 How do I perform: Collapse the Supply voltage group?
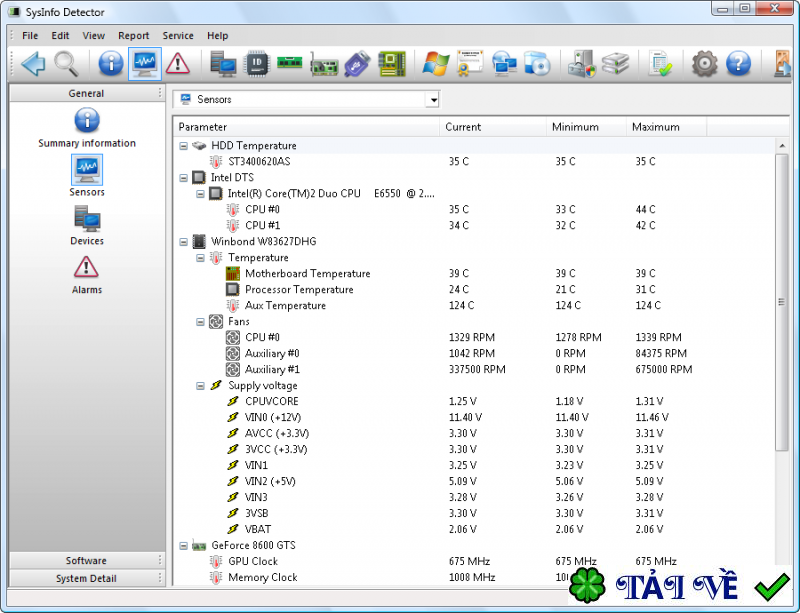coord(201,386)
